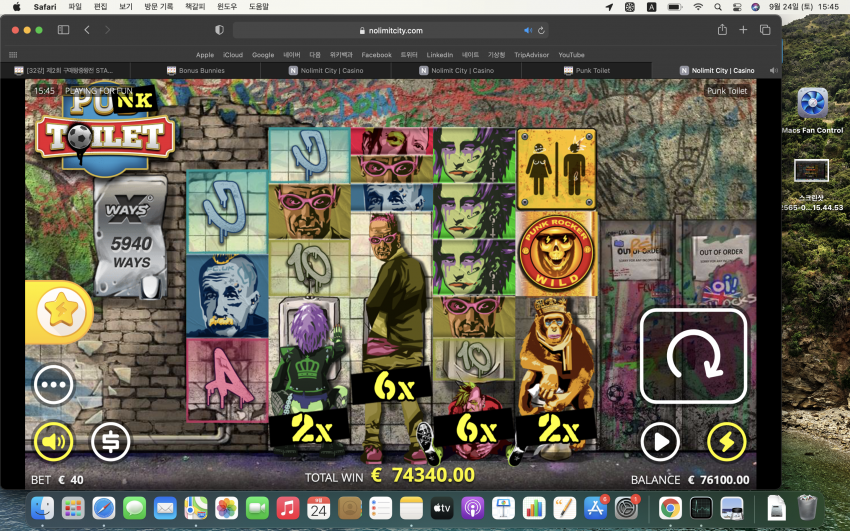Open the 편집 menu
850x531 pixels.
(100, 7)
